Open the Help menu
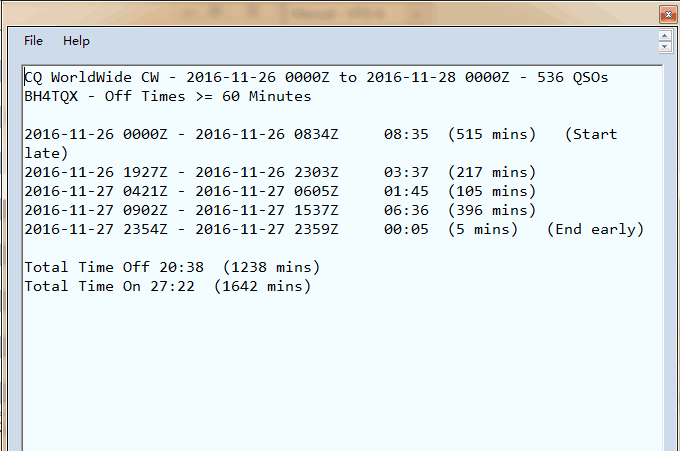The width and height of the screenshot is (680, 451). point(76,41)
